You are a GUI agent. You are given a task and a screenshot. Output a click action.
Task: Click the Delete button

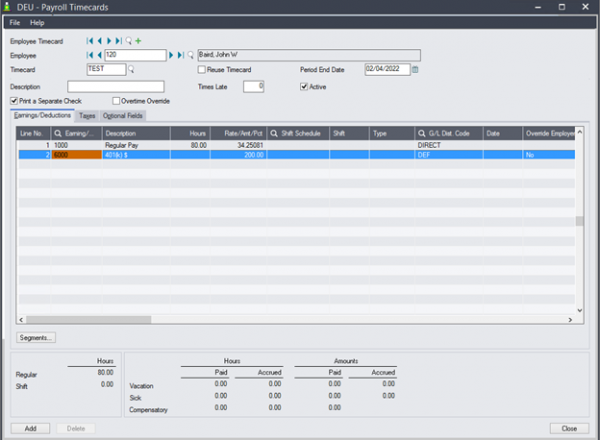coord(76,429)
